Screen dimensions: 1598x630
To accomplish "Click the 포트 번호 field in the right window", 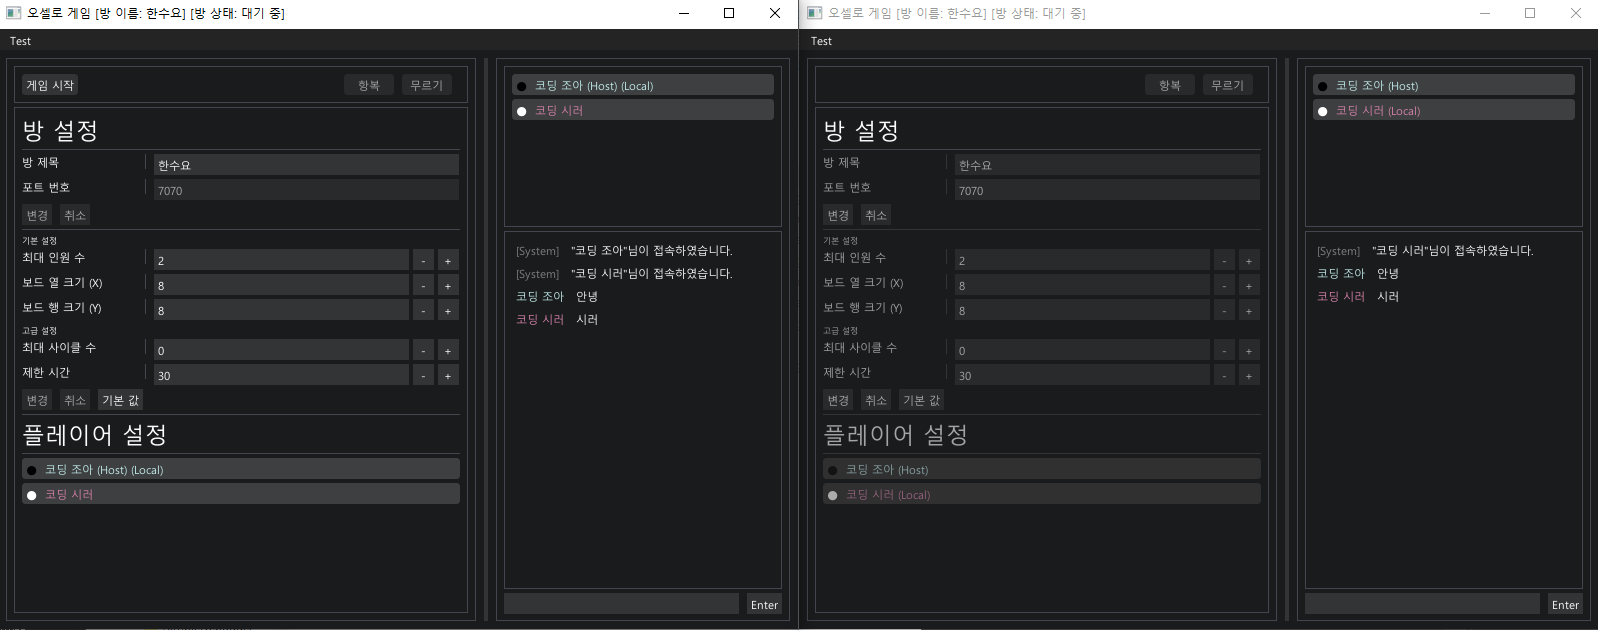I will pyautogui.click(x=1107, y=190).
